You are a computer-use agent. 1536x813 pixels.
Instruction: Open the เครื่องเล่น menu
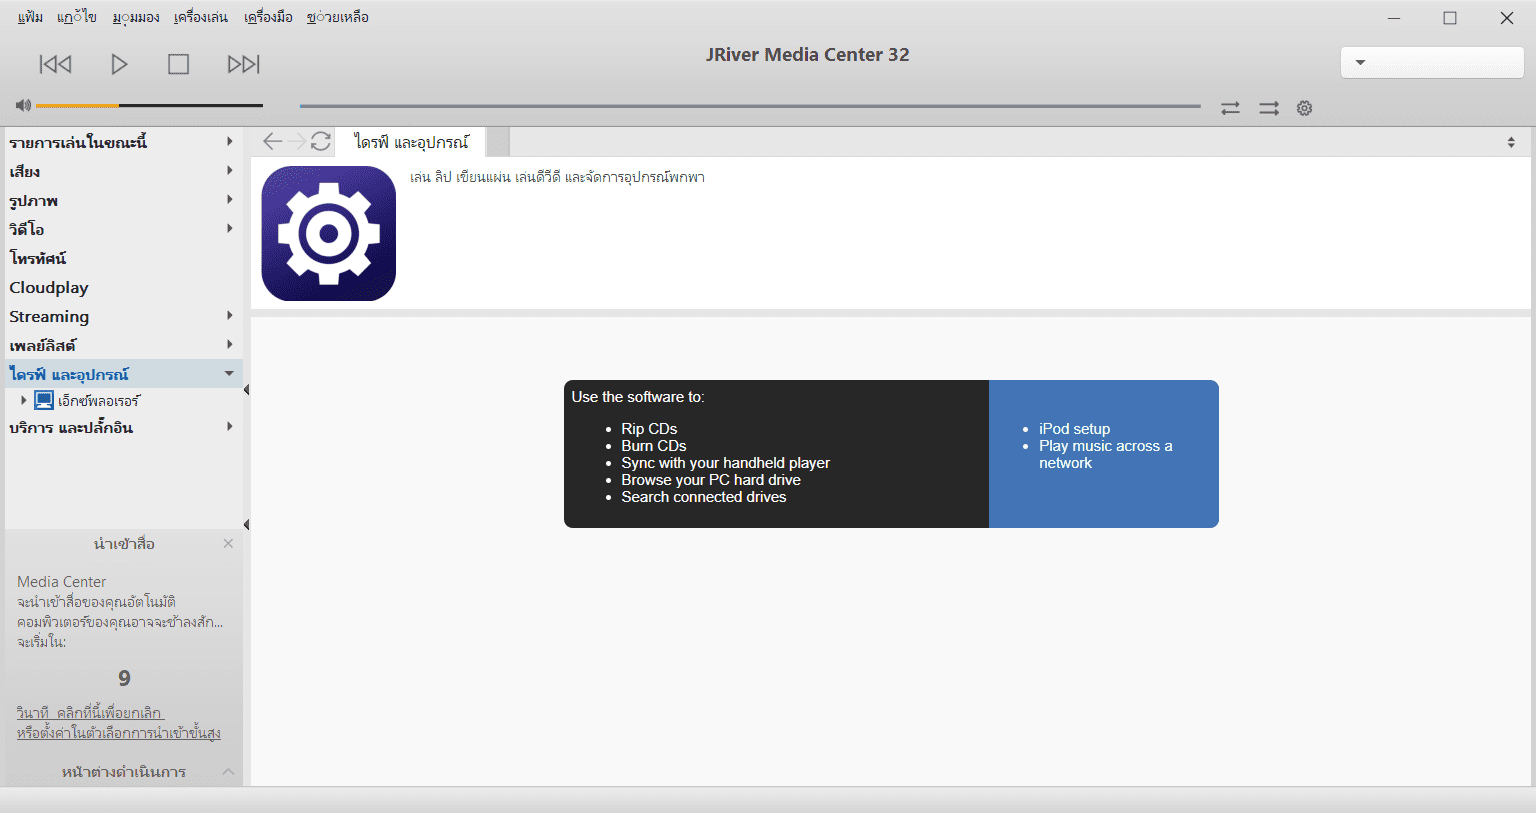click(201, 17)
